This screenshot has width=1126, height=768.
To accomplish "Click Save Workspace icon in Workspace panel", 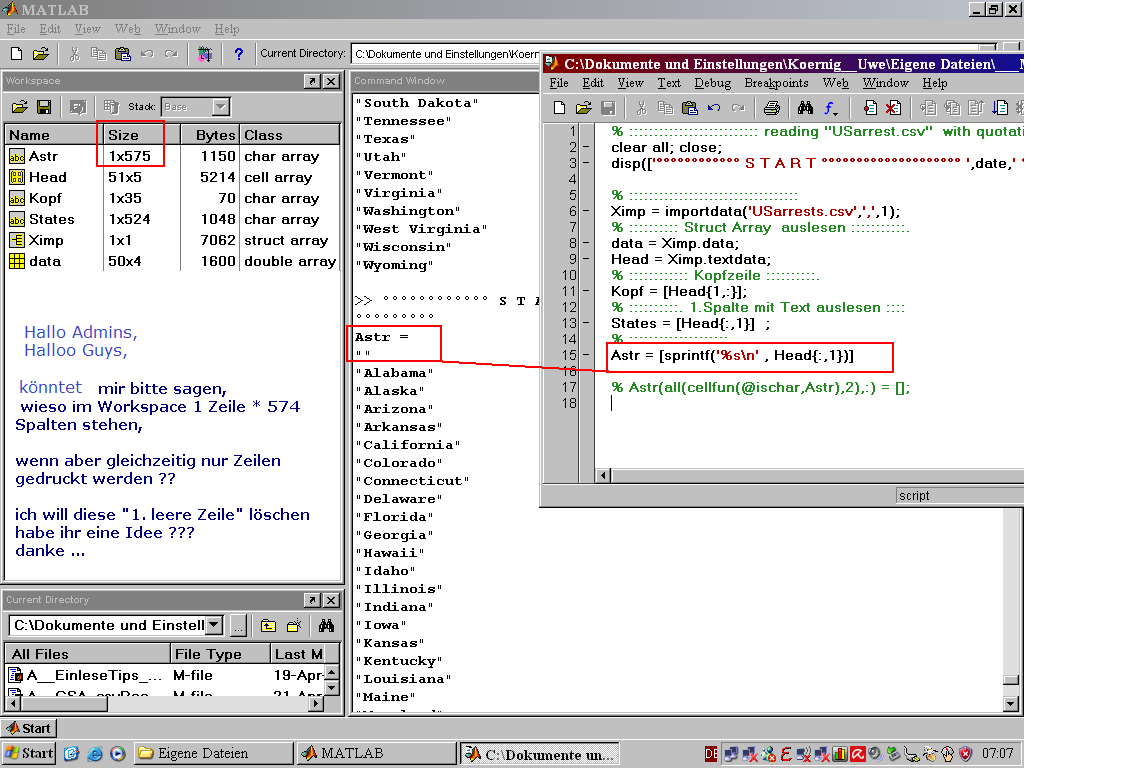I will (44, 107).
